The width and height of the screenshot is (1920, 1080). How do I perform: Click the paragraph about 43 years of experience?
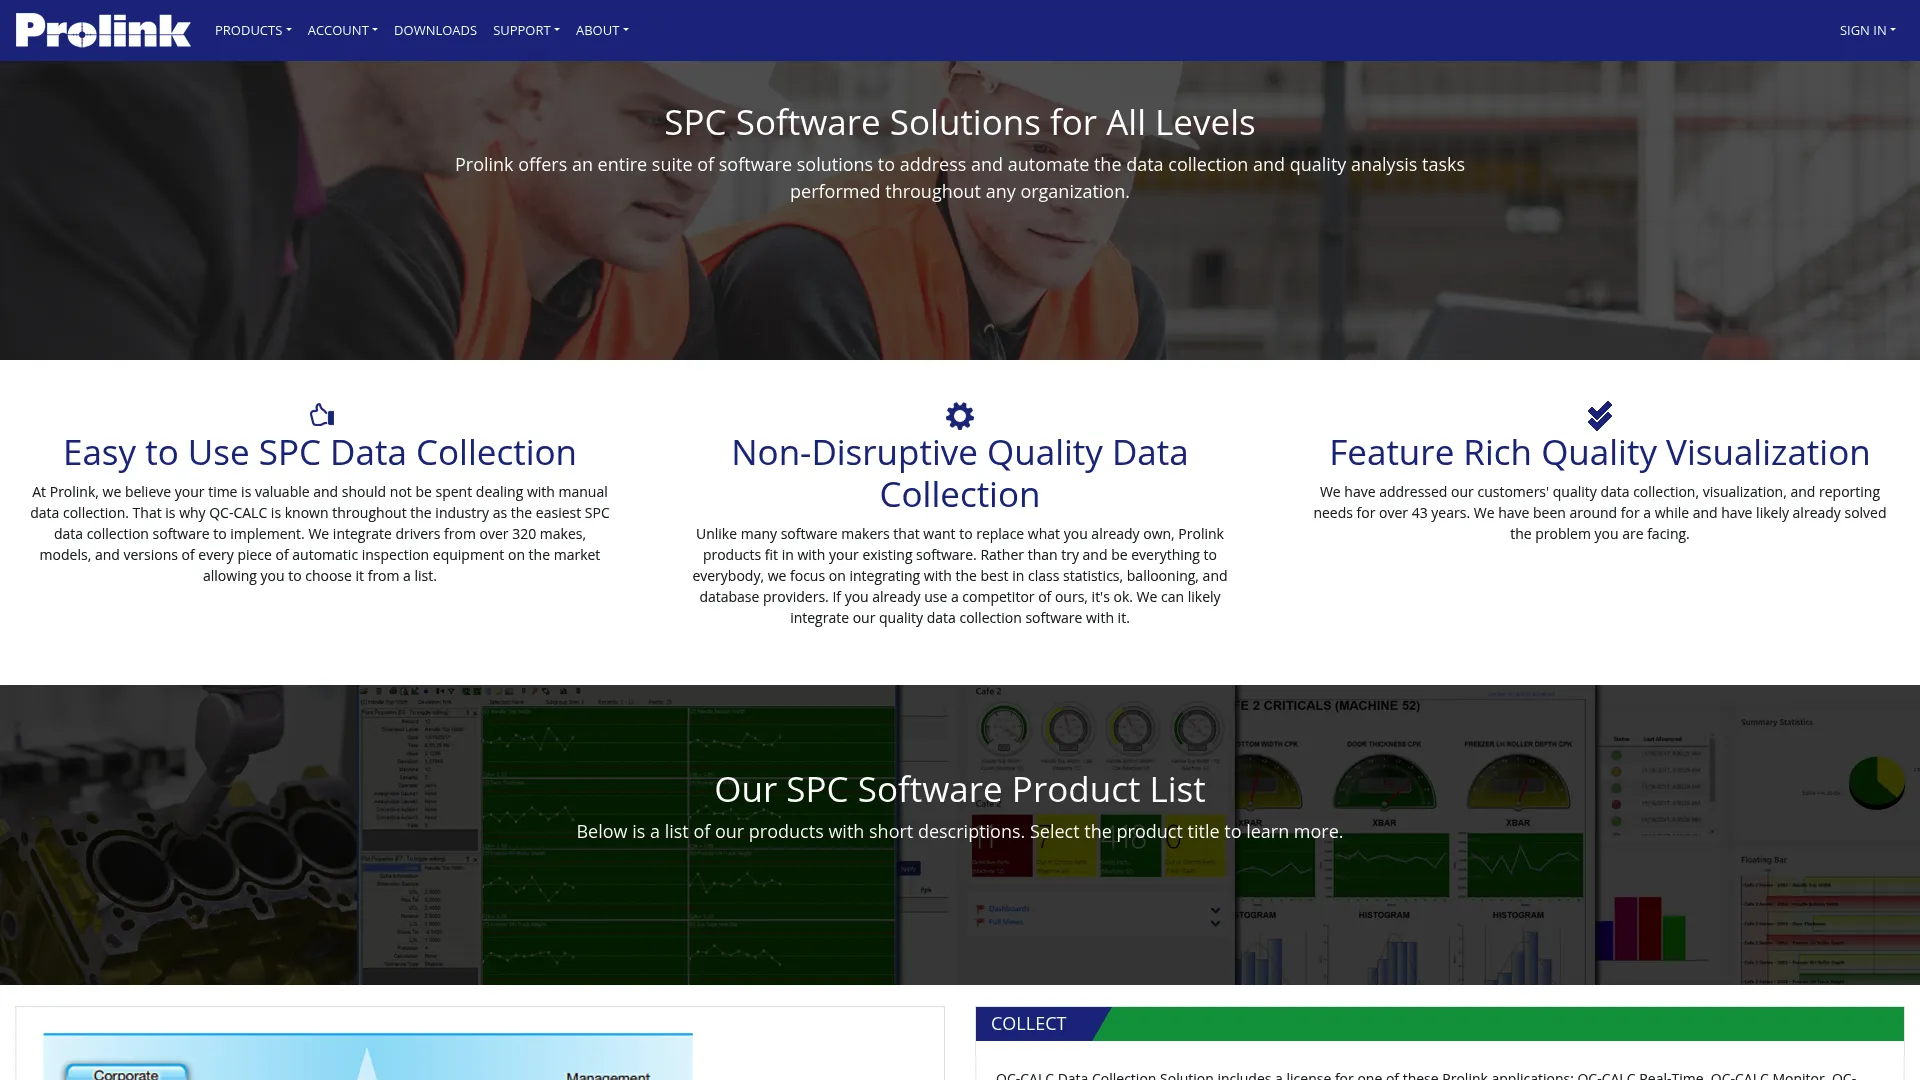[1599, 513]
